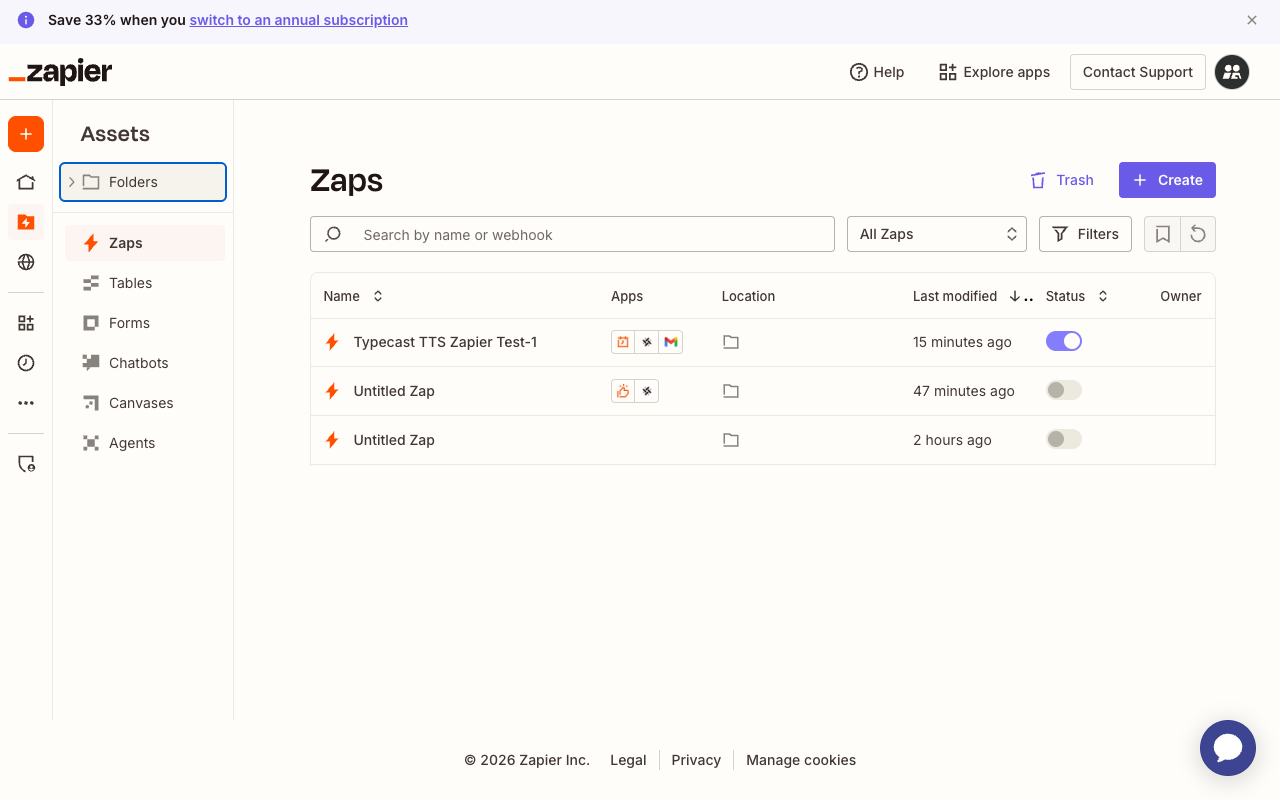The width and height of the screenshot is (1280, 800).
Task: Click the orange plus create button in sidebar
Action: click(x=26, y=134)
